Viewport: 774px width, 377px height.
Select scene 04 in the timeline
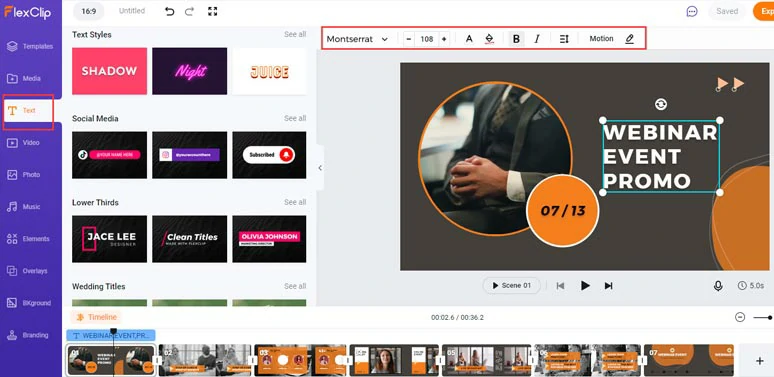(394, 360)
